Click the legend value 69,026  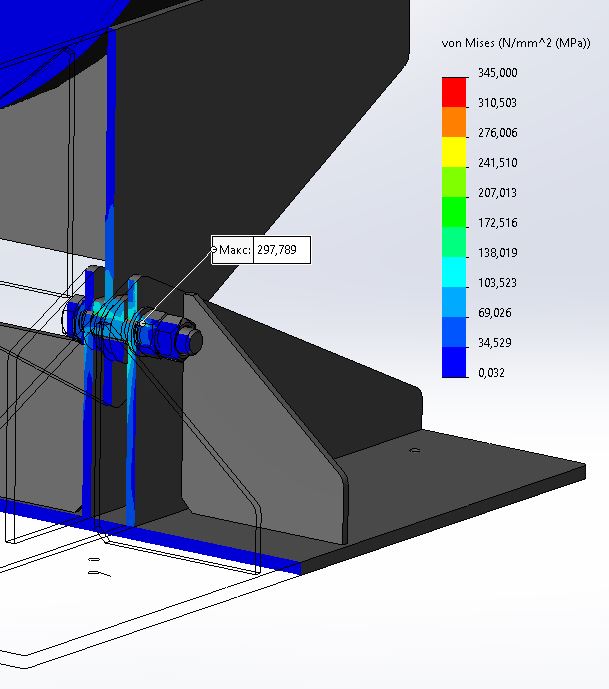pos(495,313)
